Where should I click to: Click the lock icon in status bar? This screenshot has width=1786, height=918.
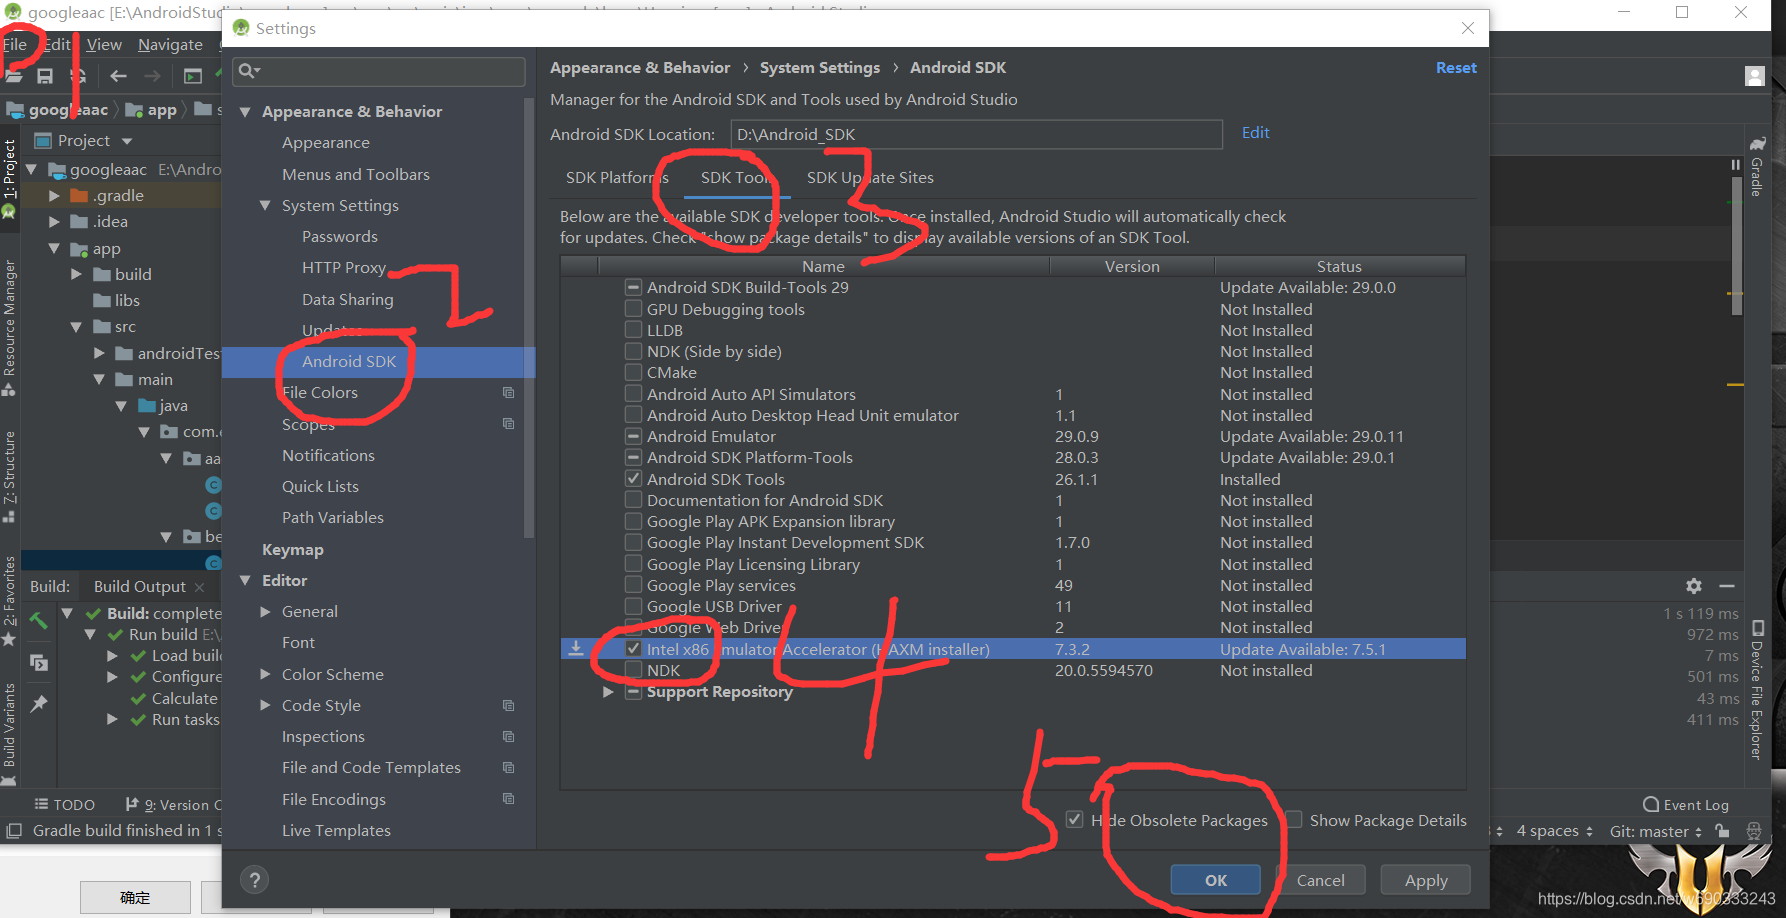pyautogui.click(x=1722, y=831)
